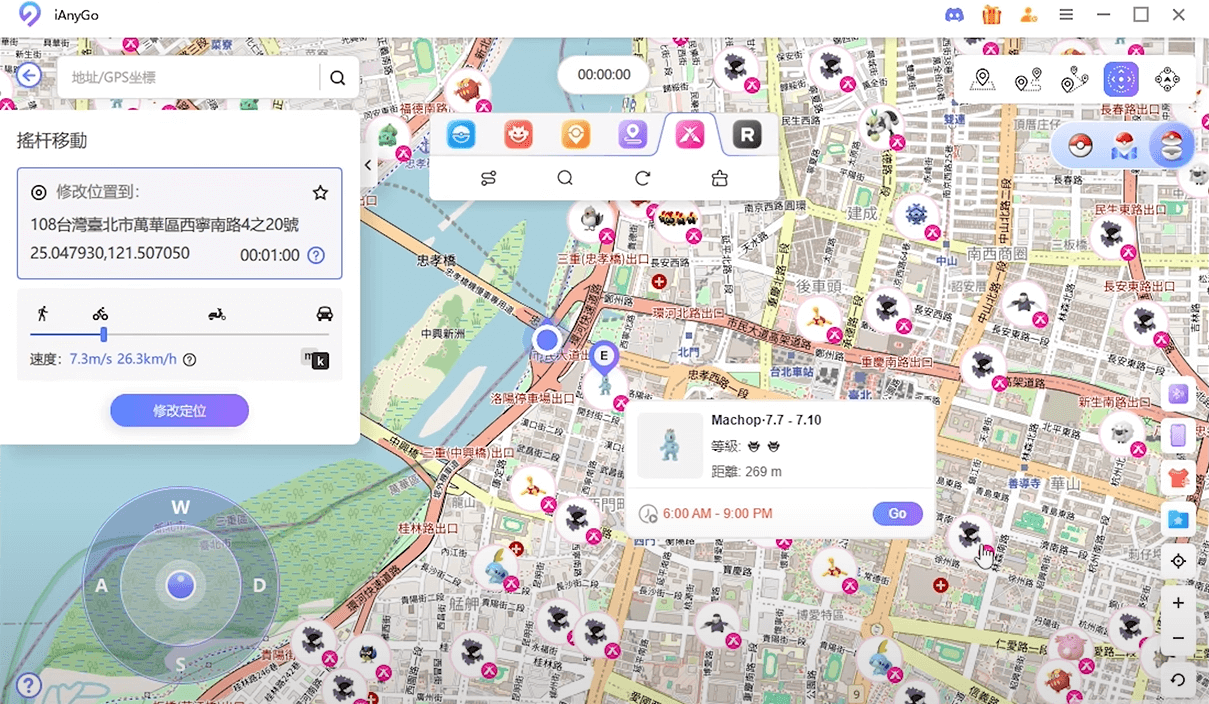
Task: Select car speed icon
Action: (324, 313)
